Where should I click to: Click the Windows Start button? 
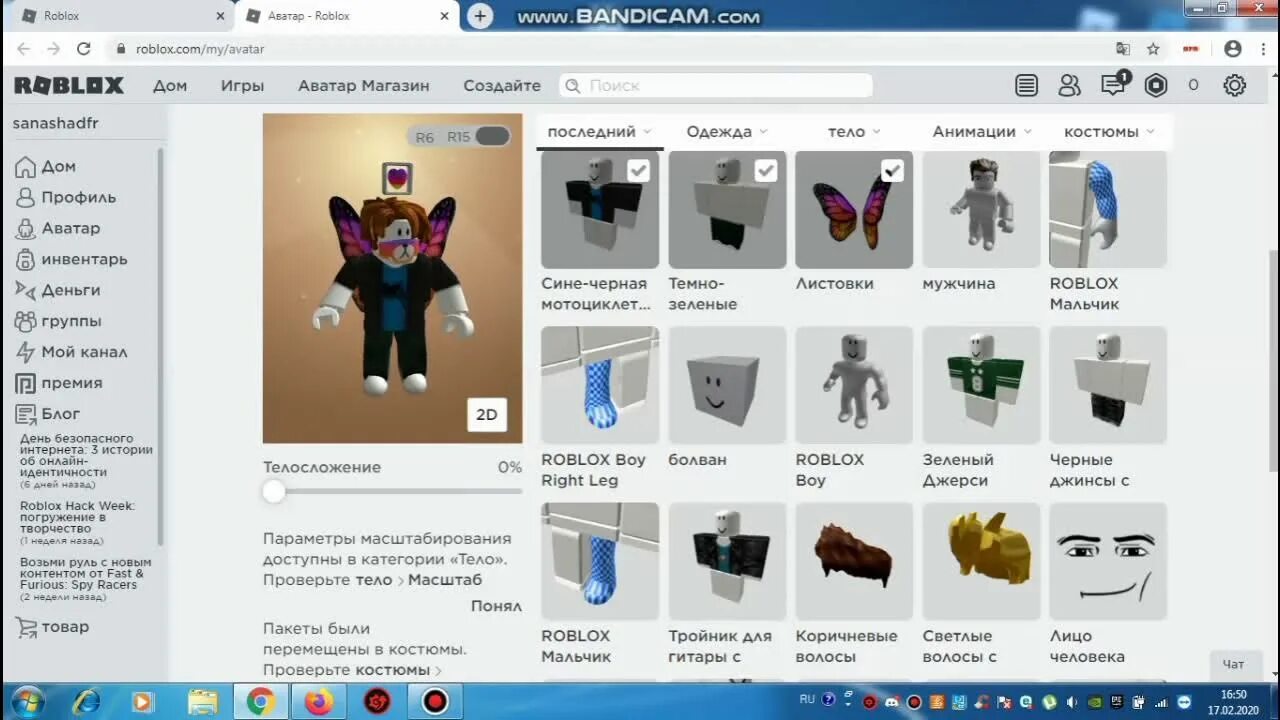coord(27,701)
